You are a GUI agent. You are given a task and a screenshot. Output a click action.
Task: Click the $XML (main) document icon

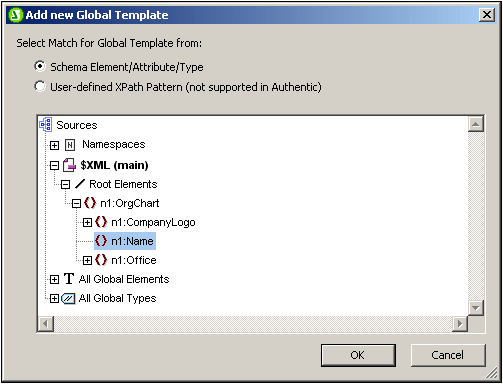pos(69,165)
